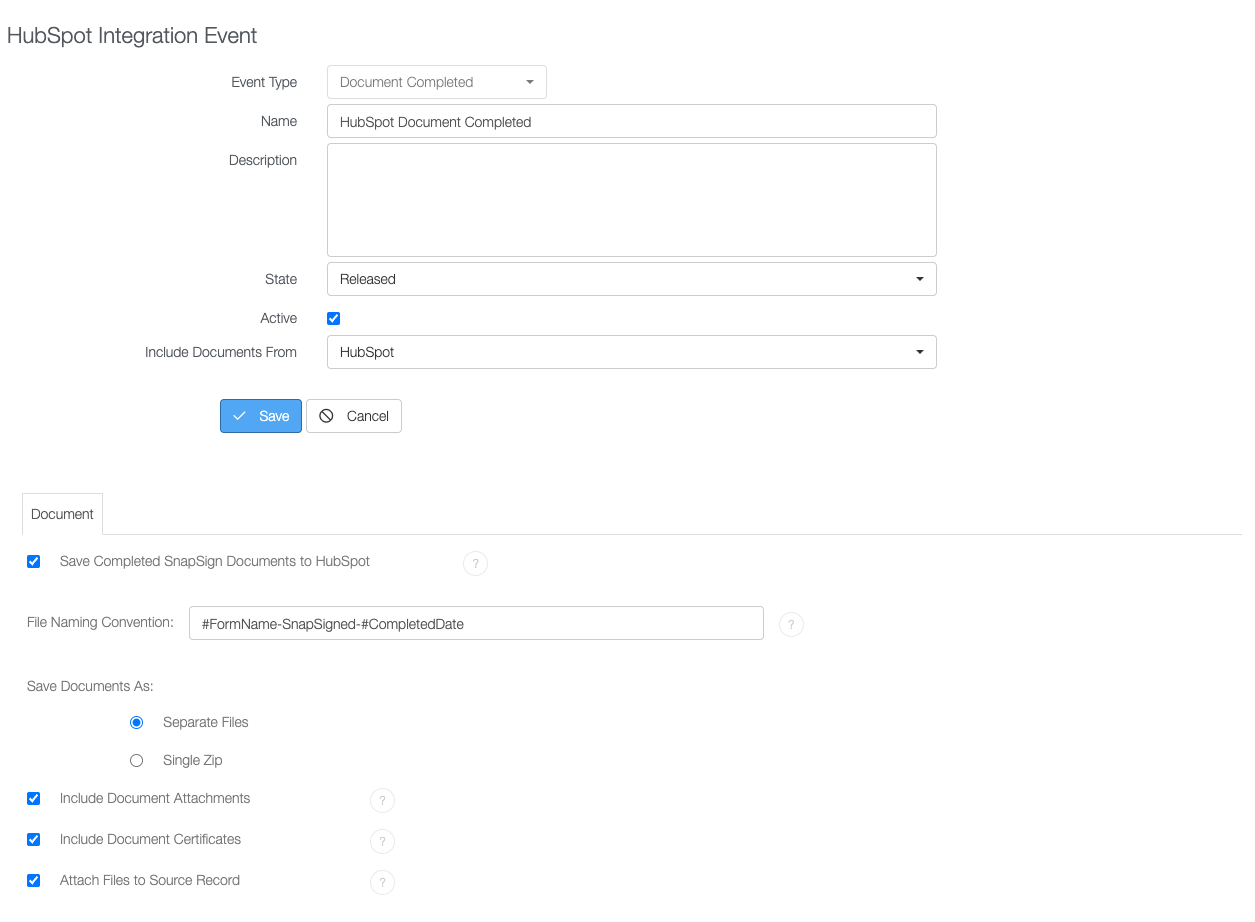Edit the File Naming Convention field
1255x922 pixels.
pyautogui.click(x=476, y=623)
